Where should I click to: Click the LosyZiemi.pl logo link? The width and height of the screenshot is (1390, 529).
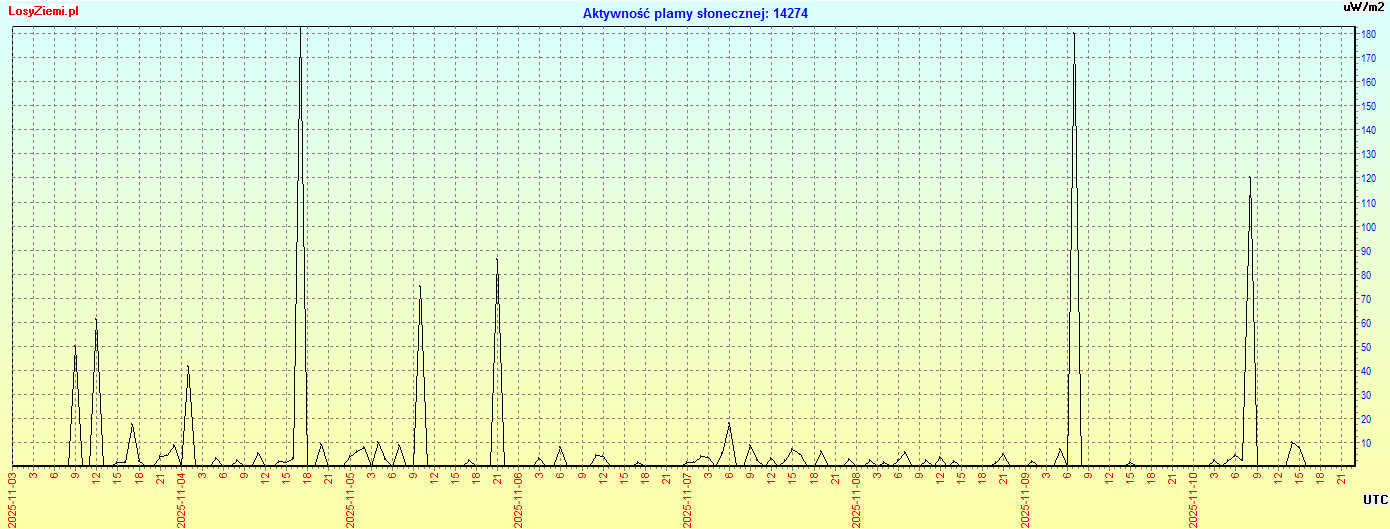(43, 11)
